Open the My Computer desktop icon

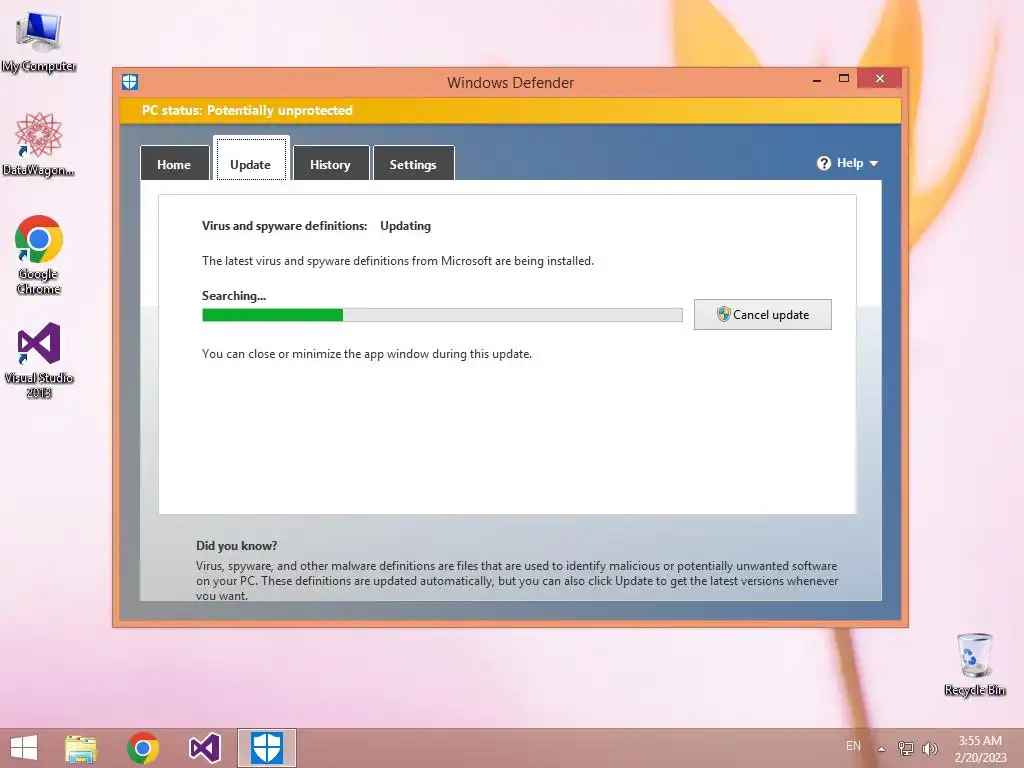pos(39,40)
